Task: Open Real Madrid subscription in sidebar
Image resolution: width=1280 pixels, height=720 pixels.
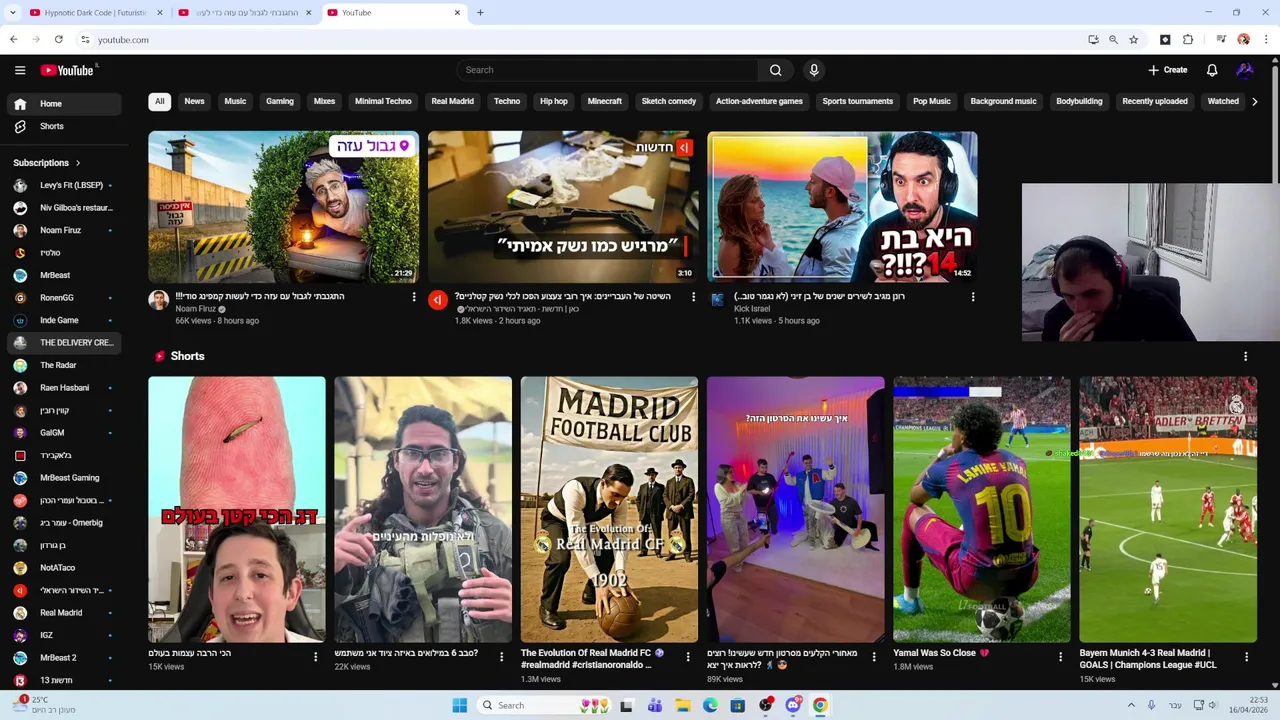Action: click(64, 613)
